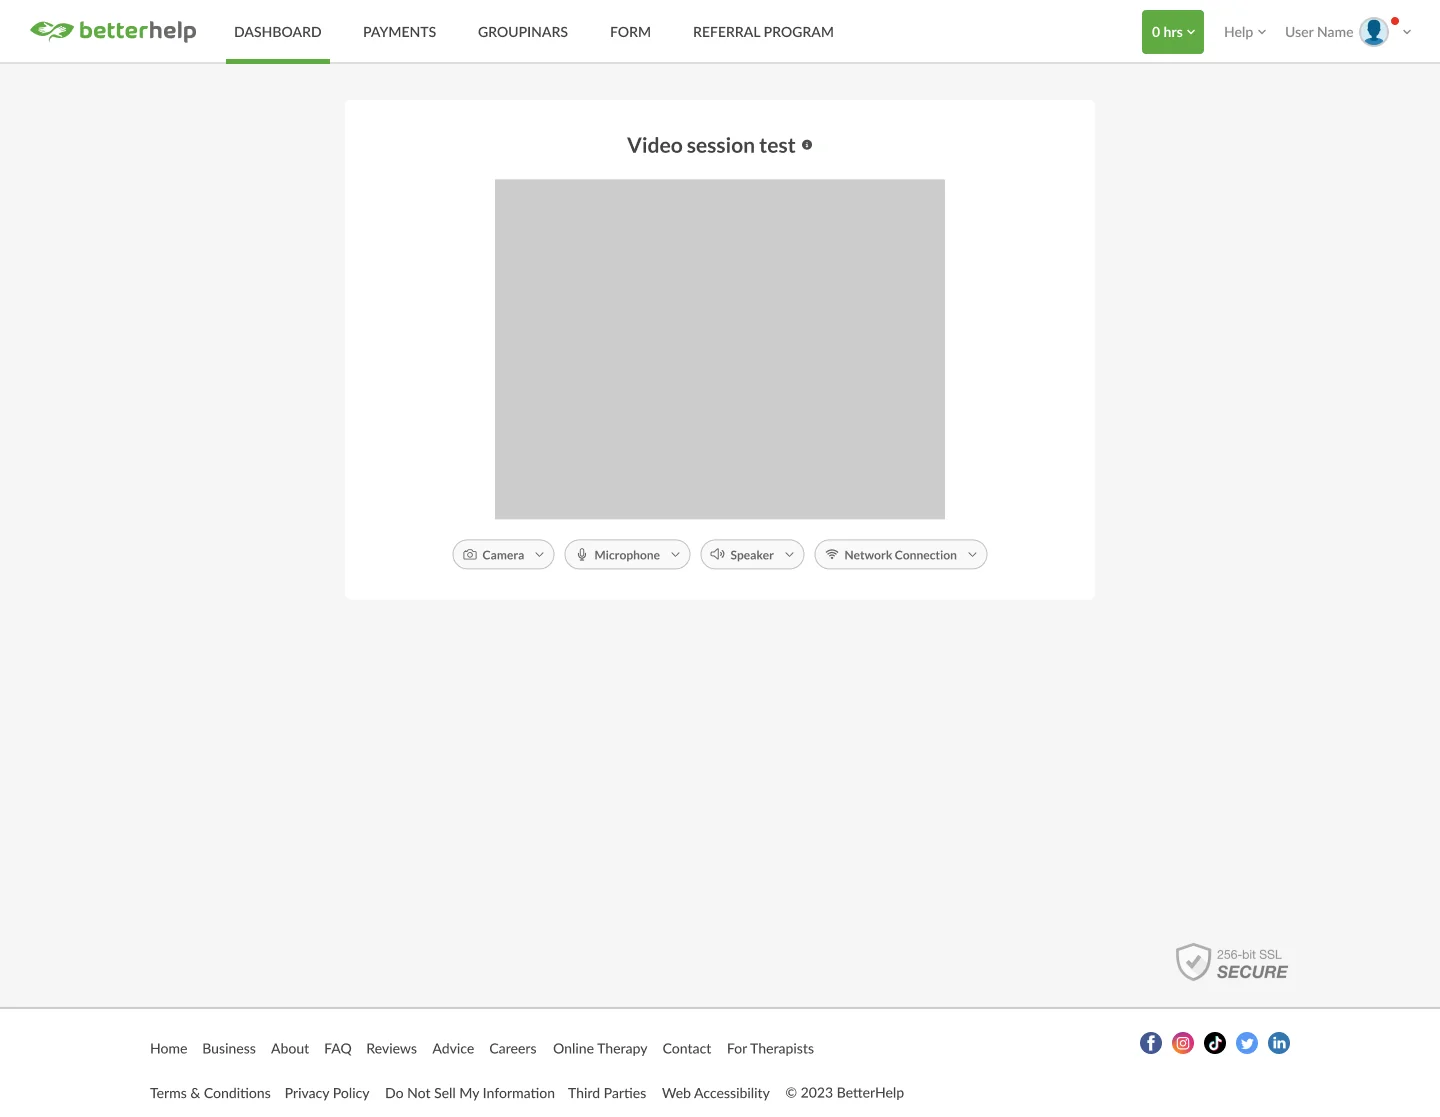The height and width of the screenshot is (1117, 1440).
Task: Open the Third Parties link
Action: (607, 1093)
